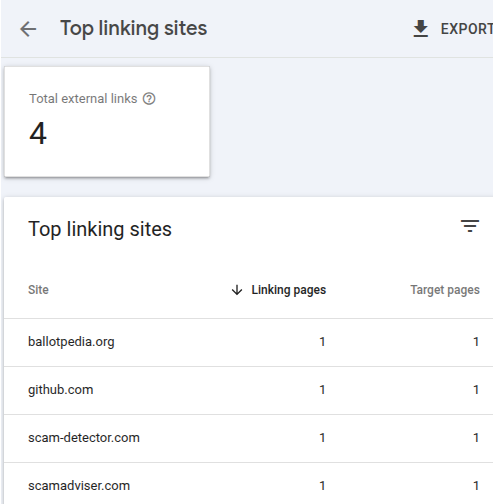Image resolution: width=493 pixels, height=504 pixels.
Task: Click the Site column header
Action: tap(38, 290)
